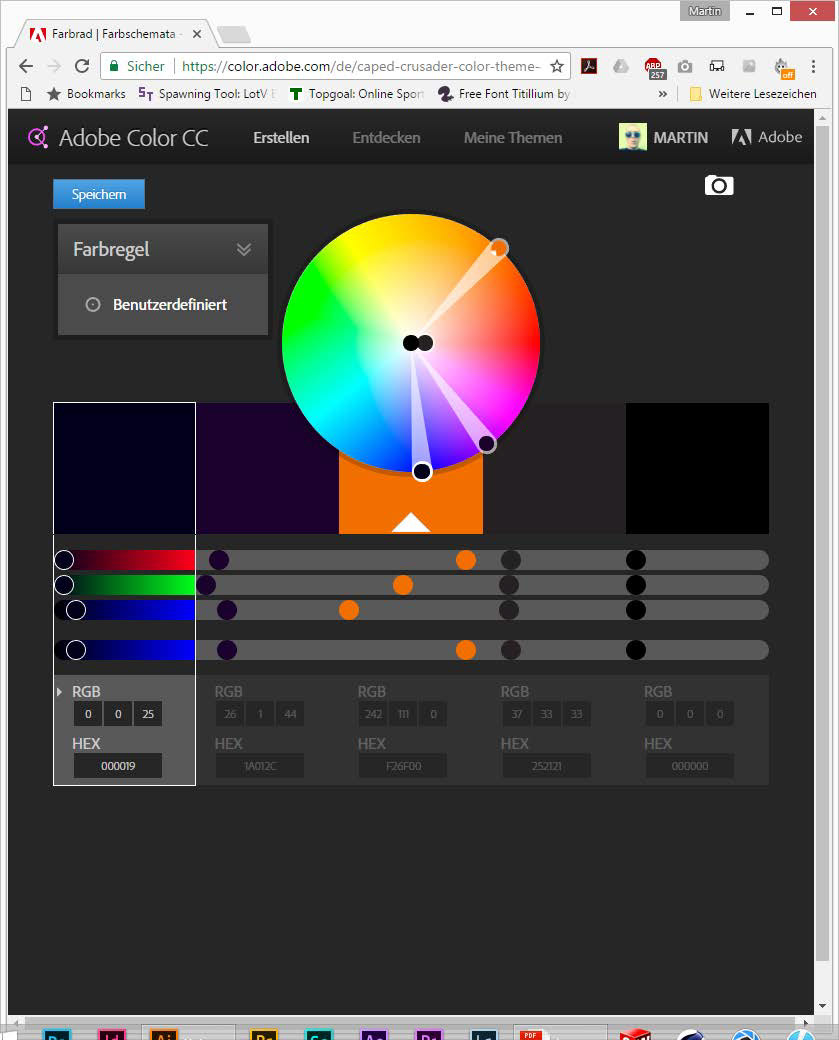Open the Free Font Titillium bookmark
The width and height of the screenshot is (839, 1040).
503,94
